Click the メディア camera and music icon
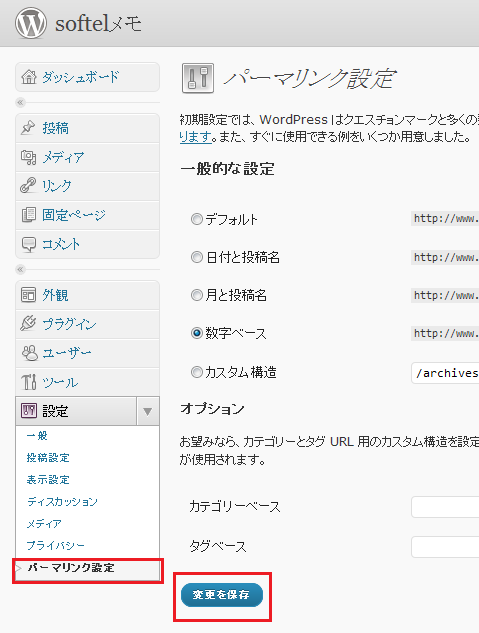The width and height of the screenshot is (479, 633). pos(28,157)
